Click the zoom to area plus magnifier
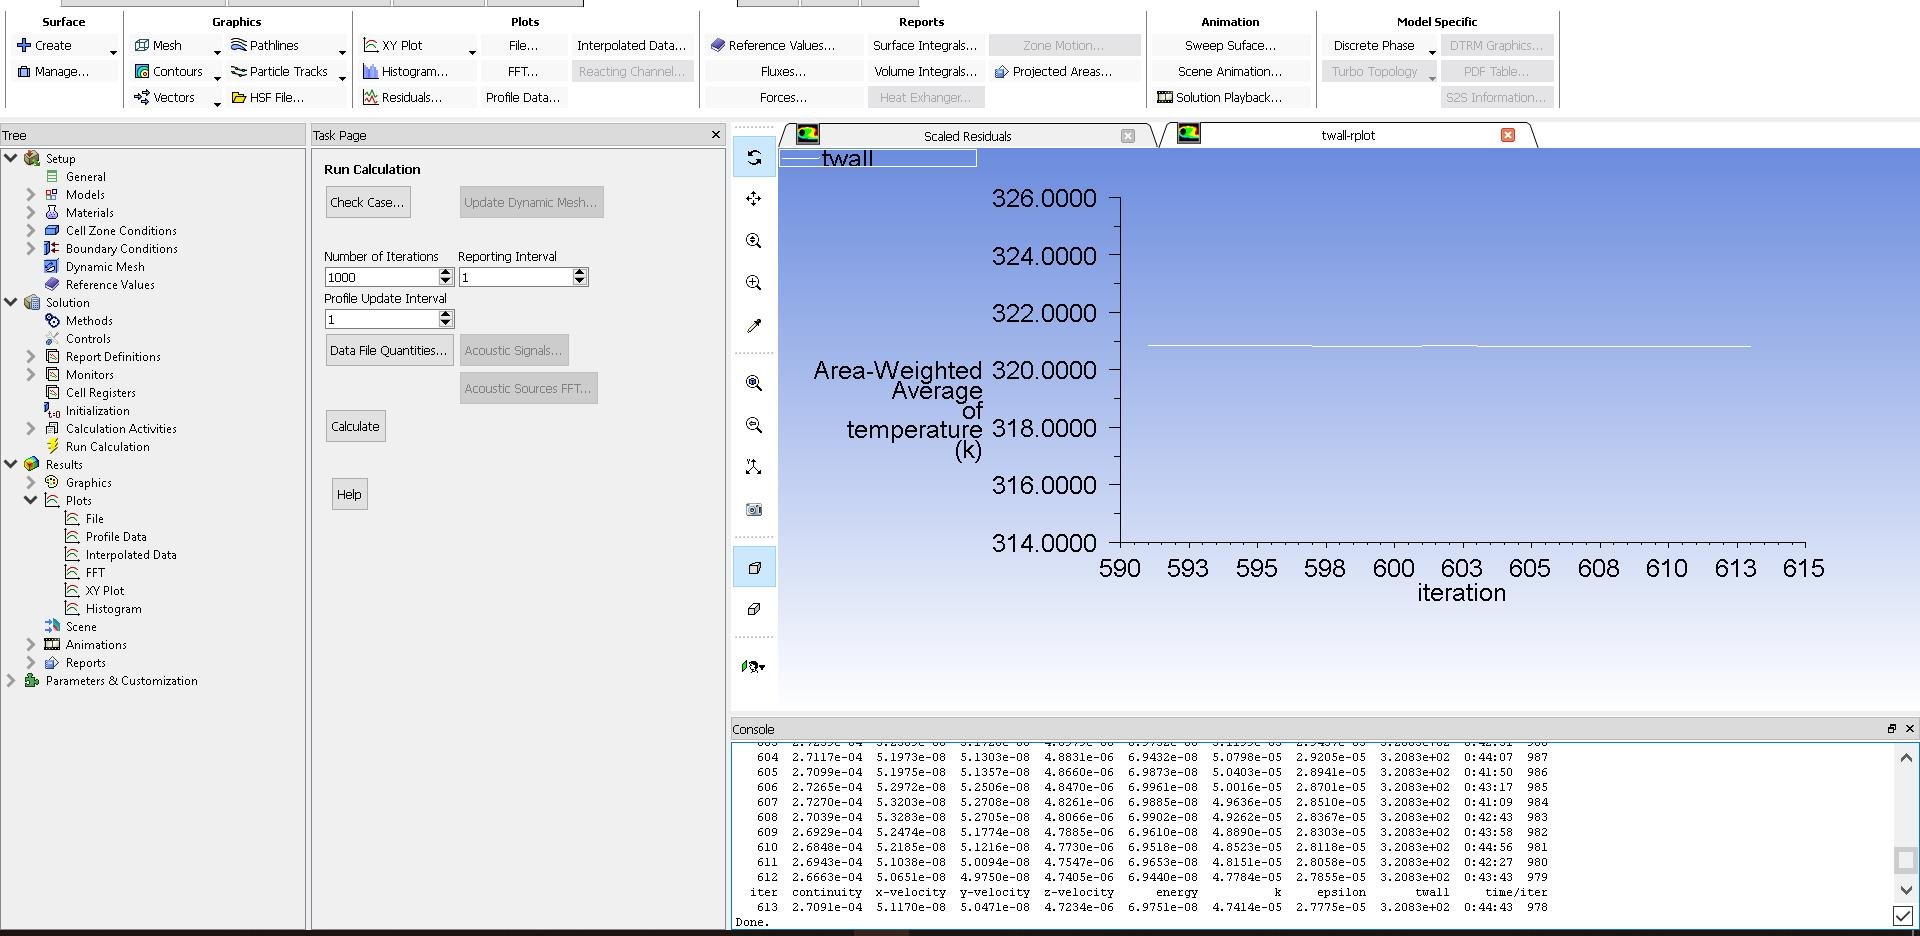Viewport: 1920px width, 936px height. click(x=754, y=283)
